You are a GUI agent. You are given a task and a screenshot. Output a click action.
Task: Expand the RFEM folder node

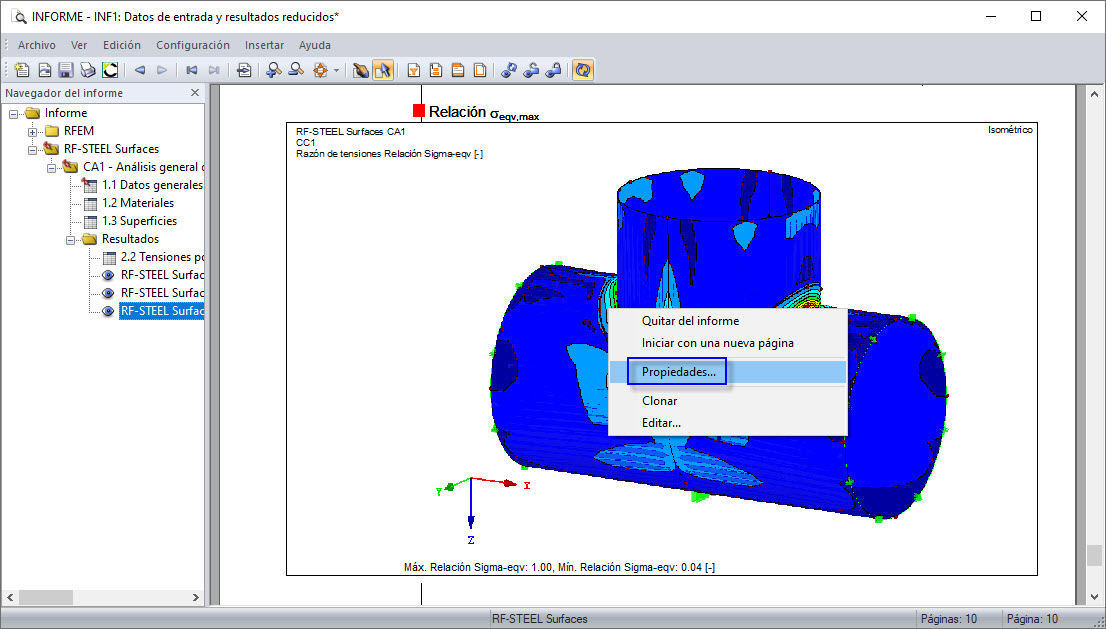point(32,132)
